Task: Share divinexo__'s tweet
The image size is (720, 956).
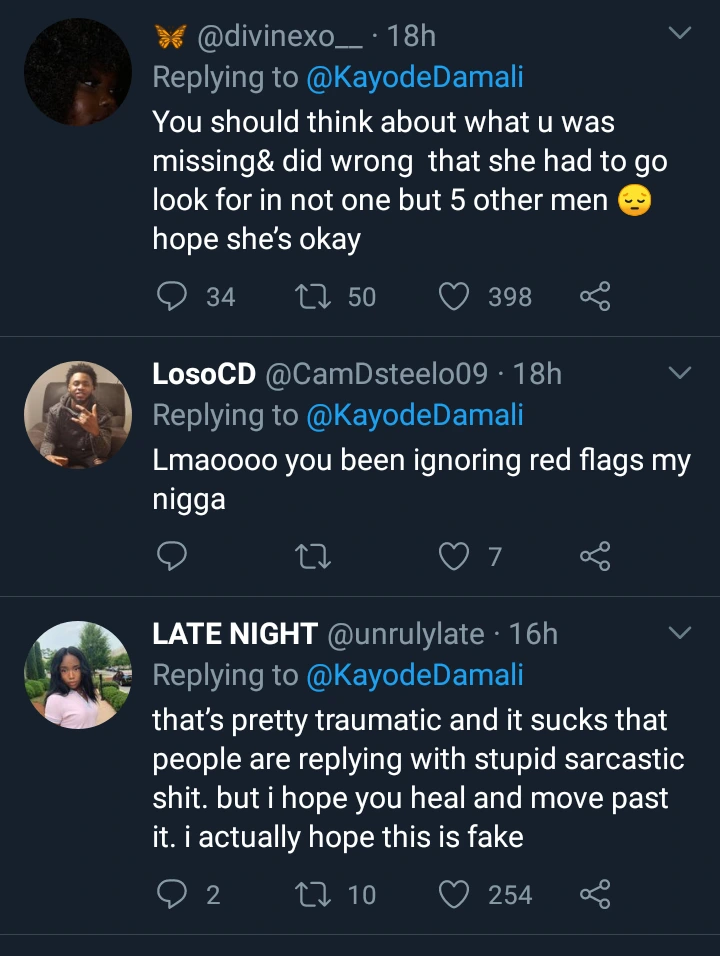Action: (x=594, y=297)
